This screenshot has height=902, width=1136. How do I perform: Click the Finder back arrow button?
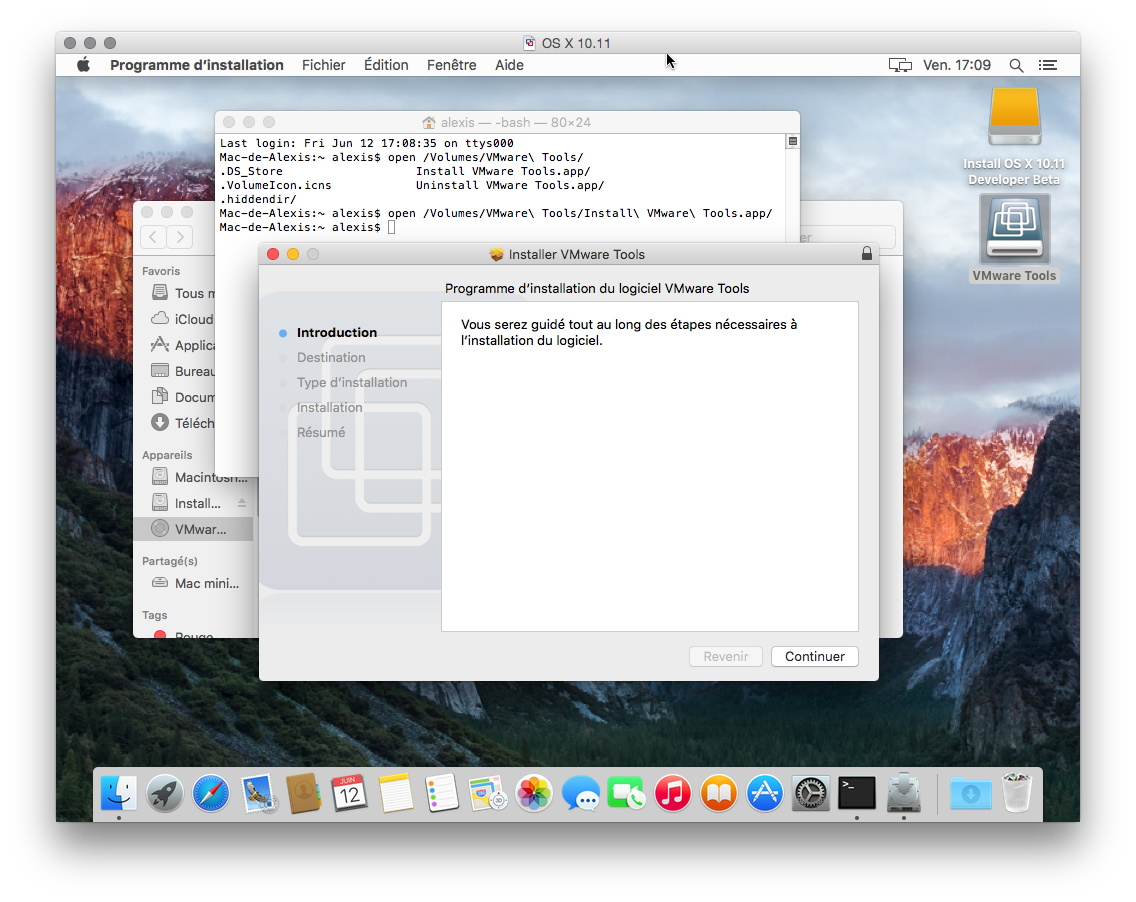(x=153, y=236)
